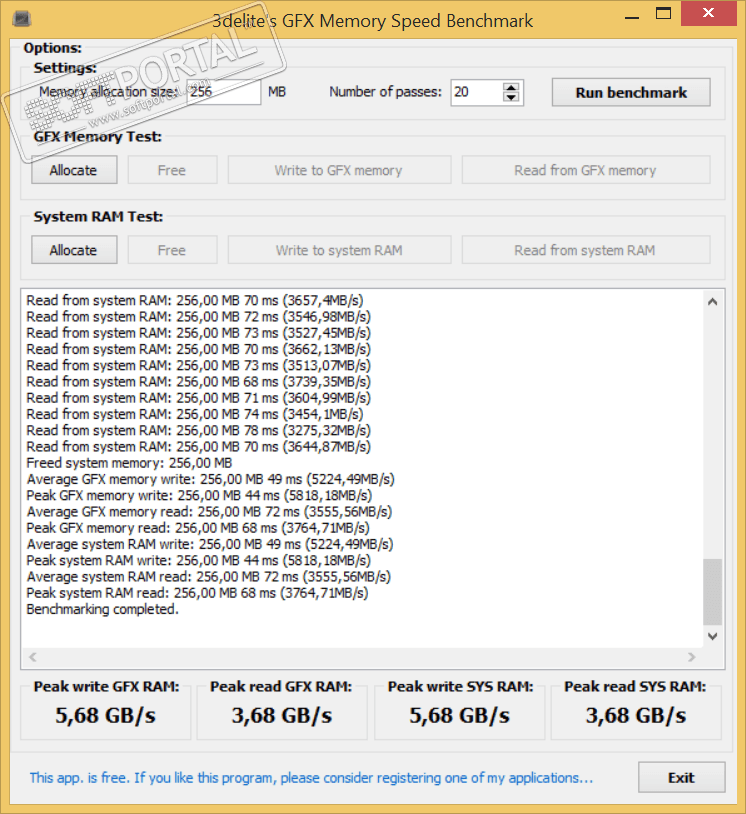This screenshot has width=746, height=814.
Task: Select the 'Peak GFX memory write' log line
Action: (199, 495)
